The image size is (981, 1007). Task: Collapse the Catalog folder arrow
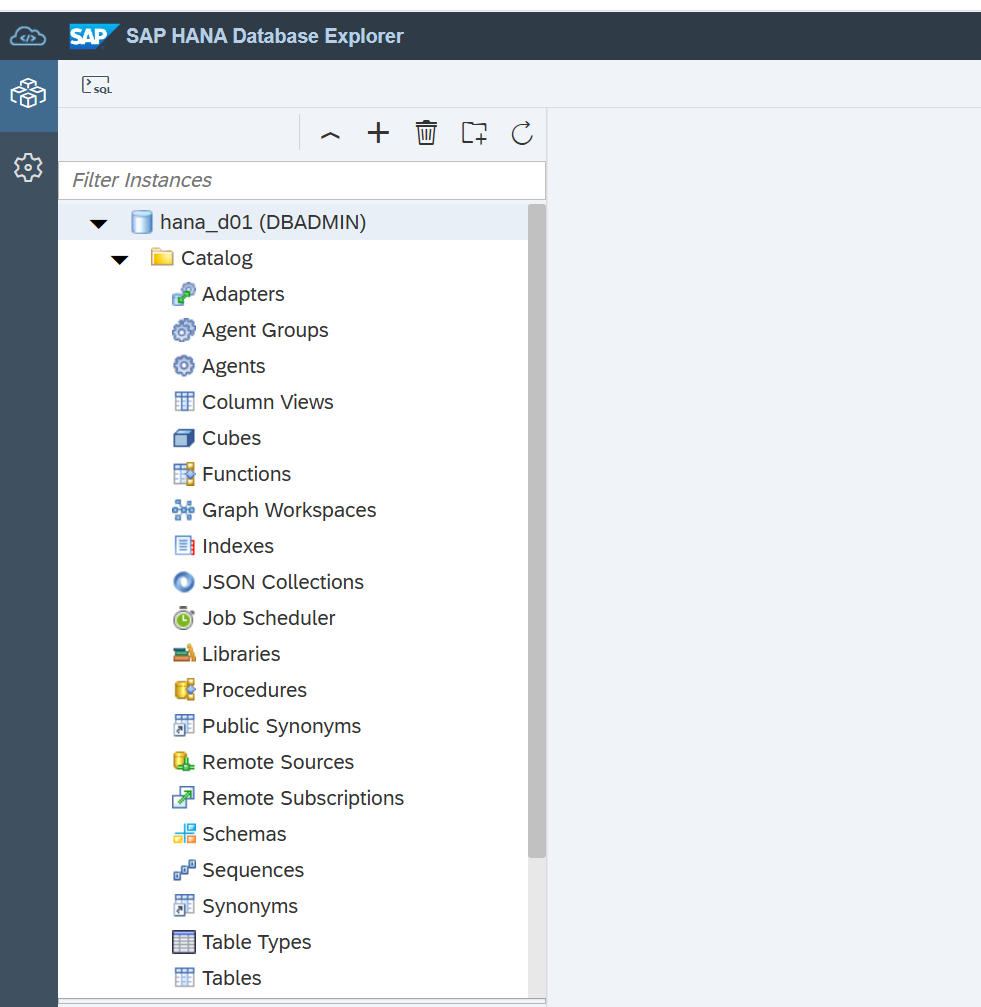[x=119, y=259]
